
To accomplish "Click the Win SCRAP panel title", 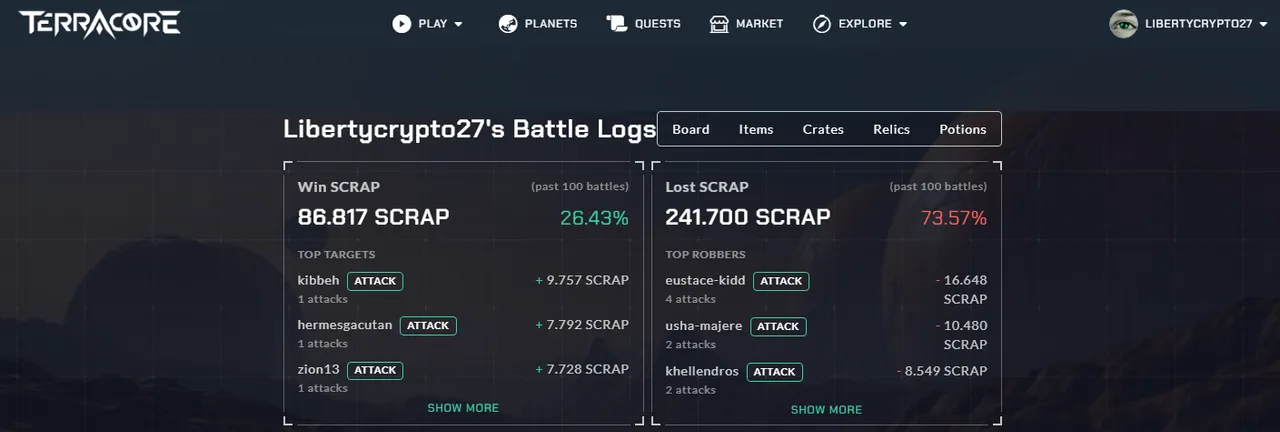I will click(338, 187).
